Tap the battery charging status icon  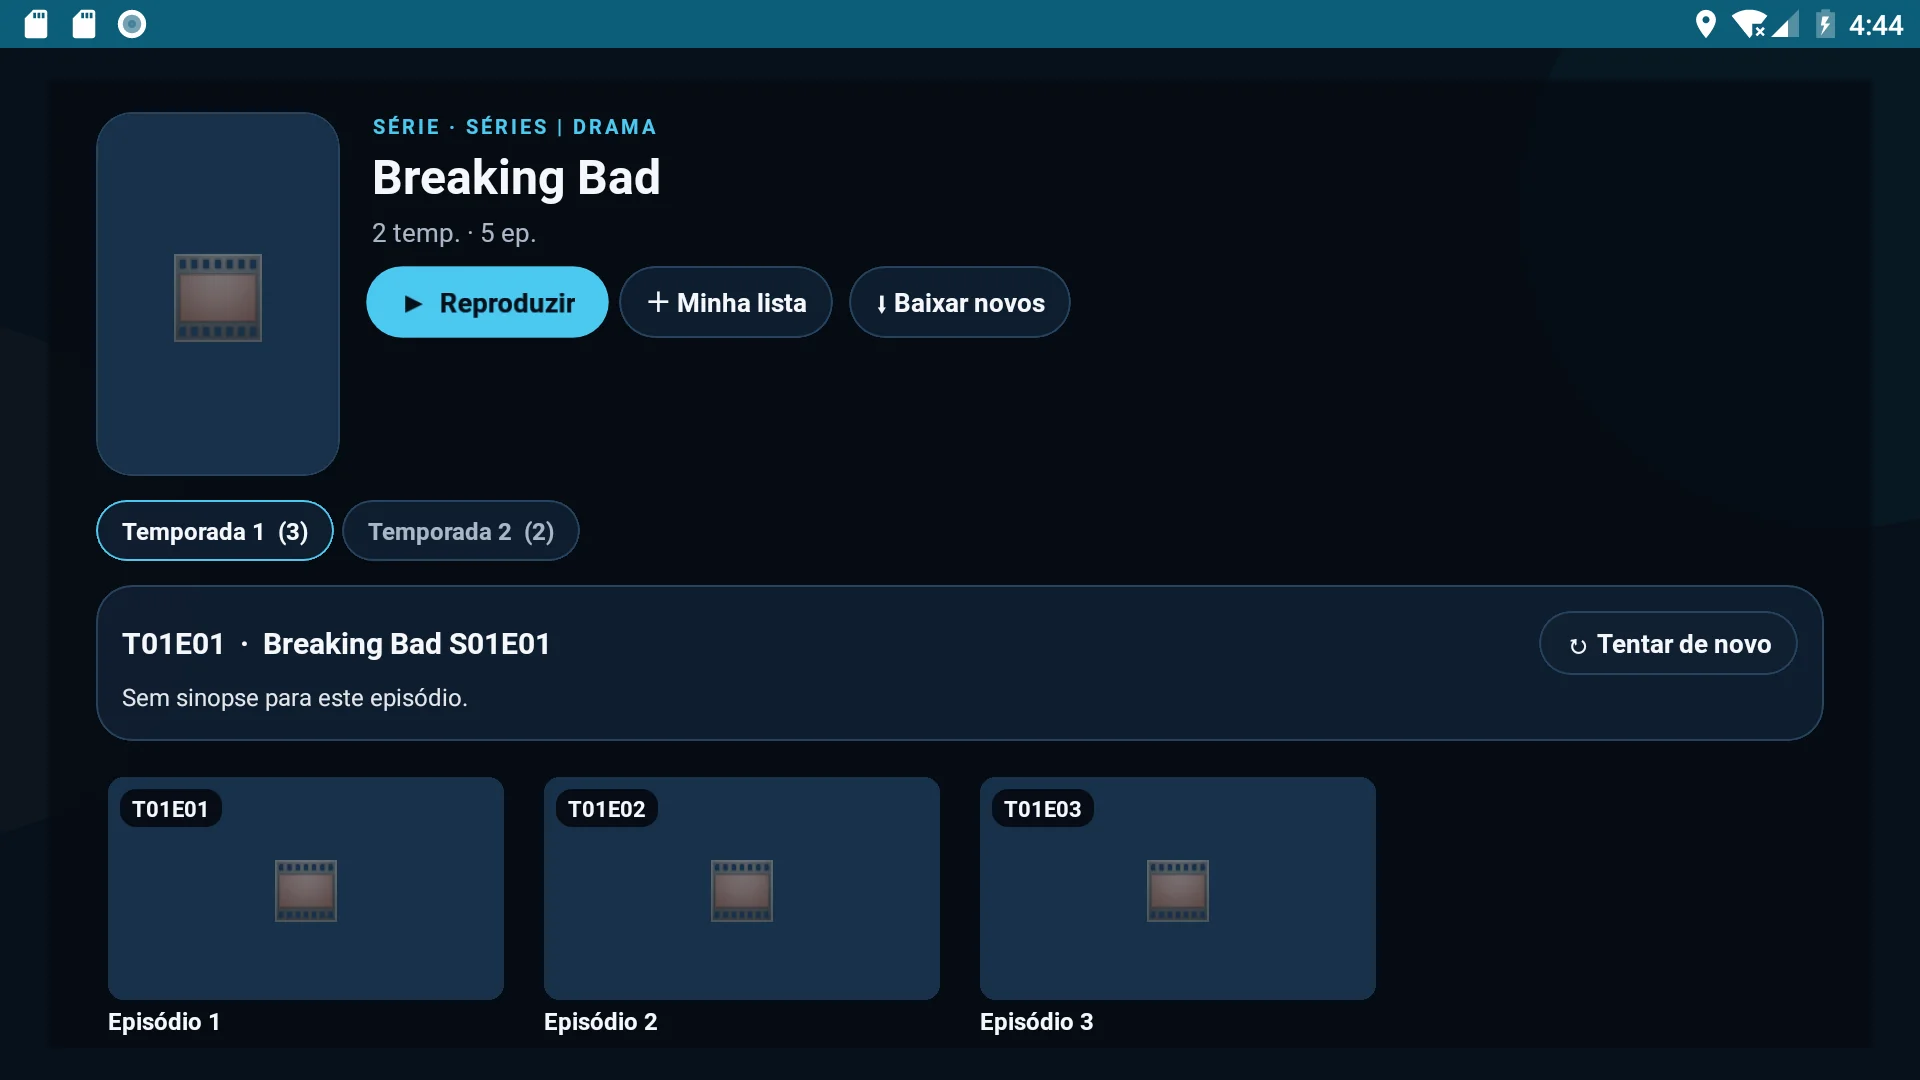1825,24
